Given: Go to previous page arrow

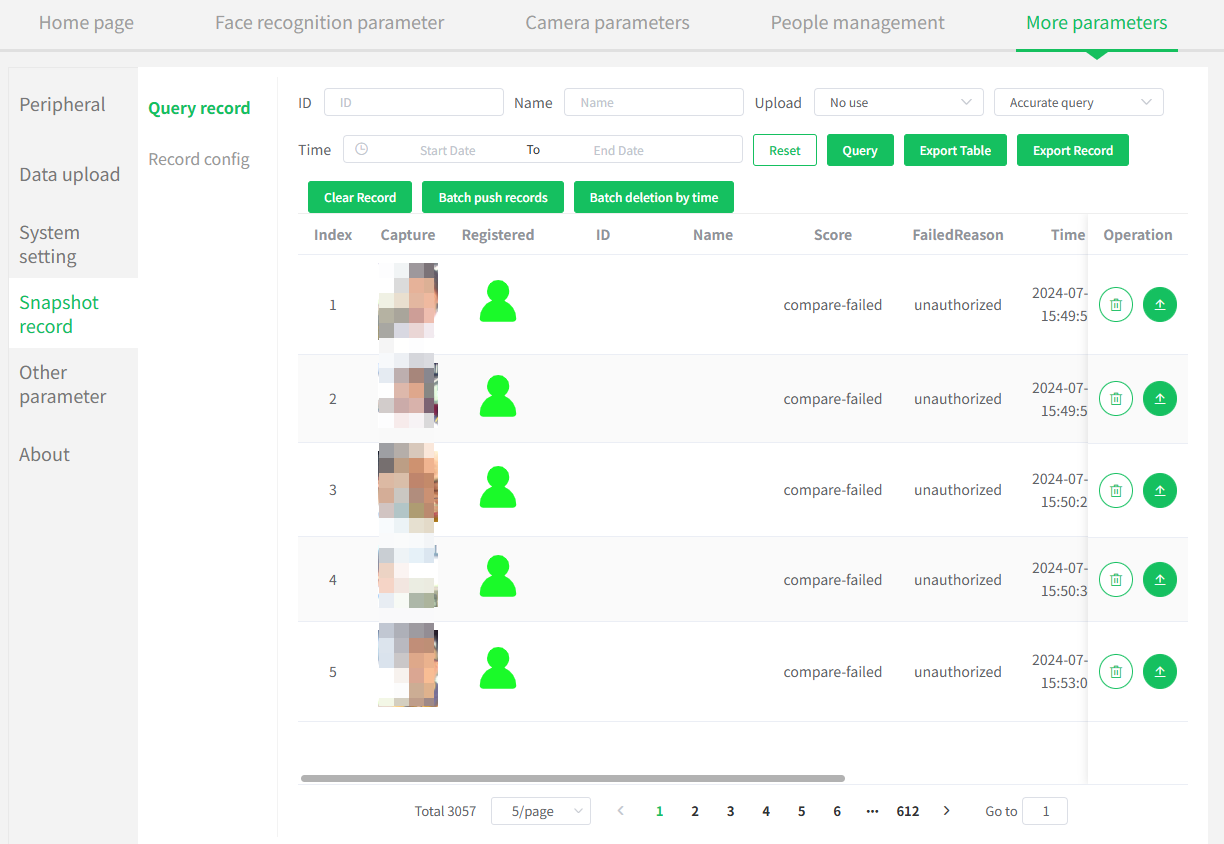Looking at the screenshot, I should coord(621,811).
